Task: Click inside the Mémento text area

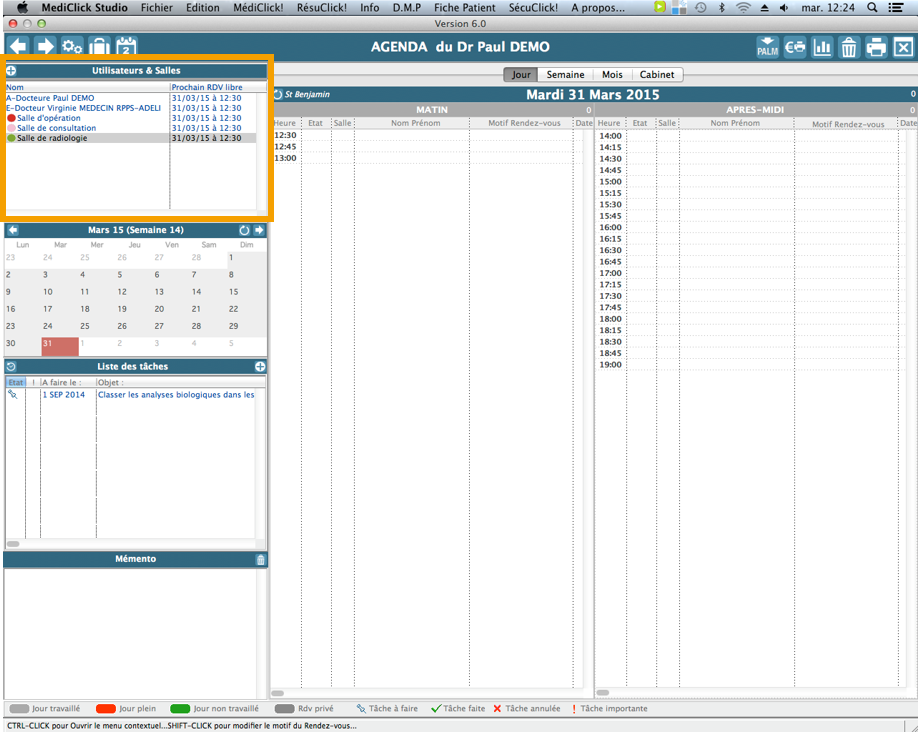Action: (x=133, y=632)
